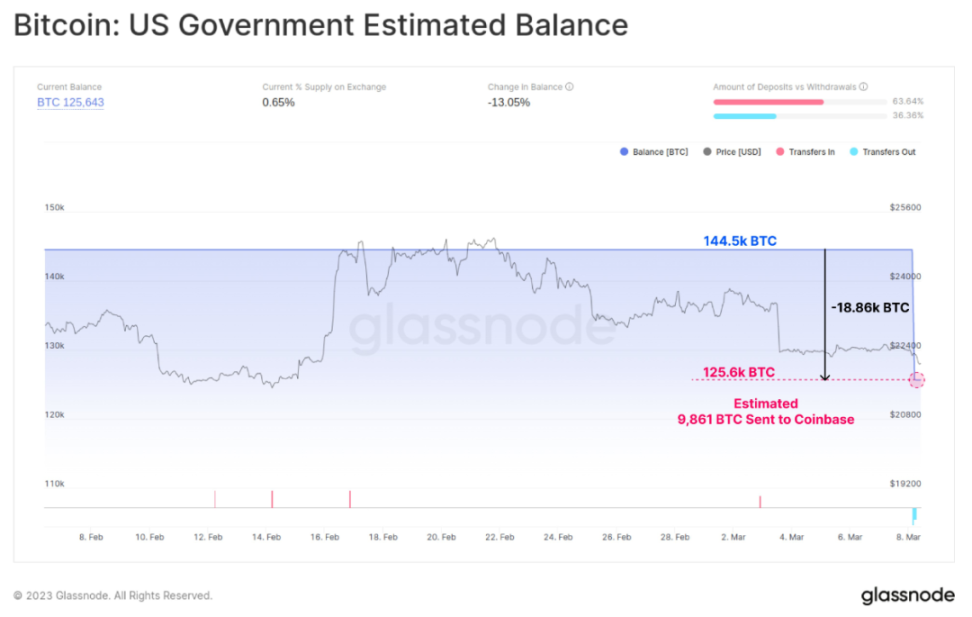
Task: Click the pink transfer bar near 3. Mar
Action: click(760, 501)
